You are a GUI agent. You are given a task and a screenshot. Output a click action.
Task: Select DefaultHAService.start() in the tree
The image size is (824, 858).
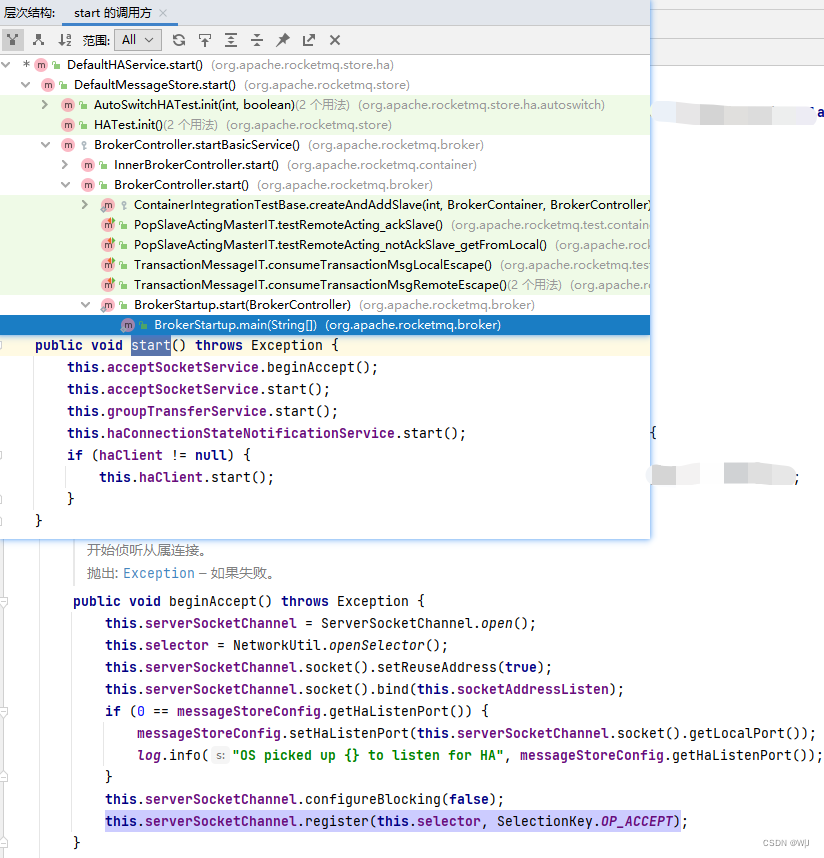coord(135,65)
